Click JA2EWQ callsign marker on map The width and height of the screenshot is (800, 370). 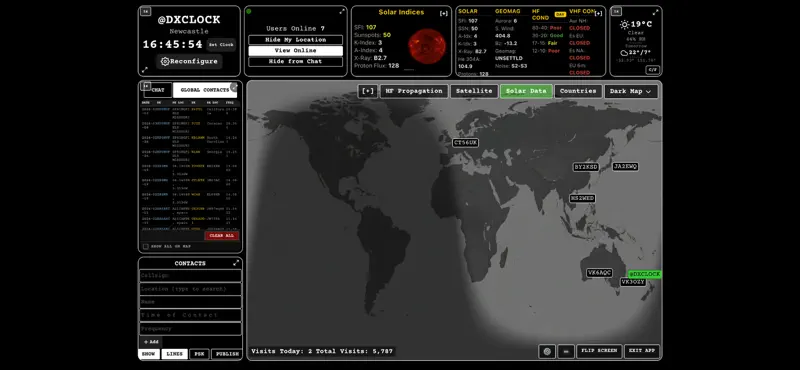tap(626, 166)
